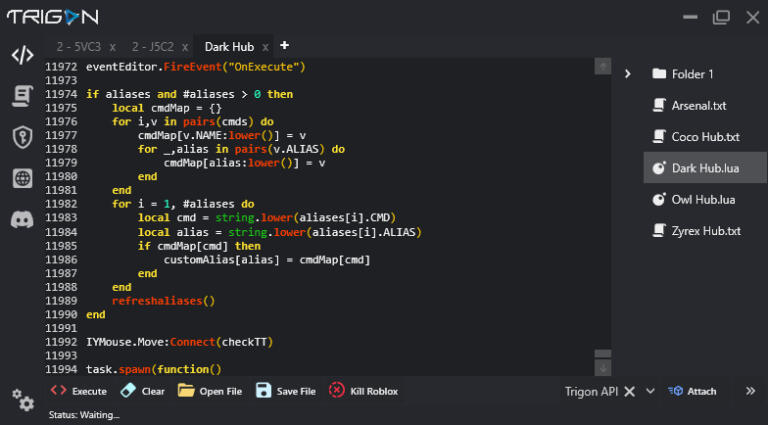Expand the double chevron at bottom right
Image resolution: width=768 pixels, height=425 pixels.
750,391
